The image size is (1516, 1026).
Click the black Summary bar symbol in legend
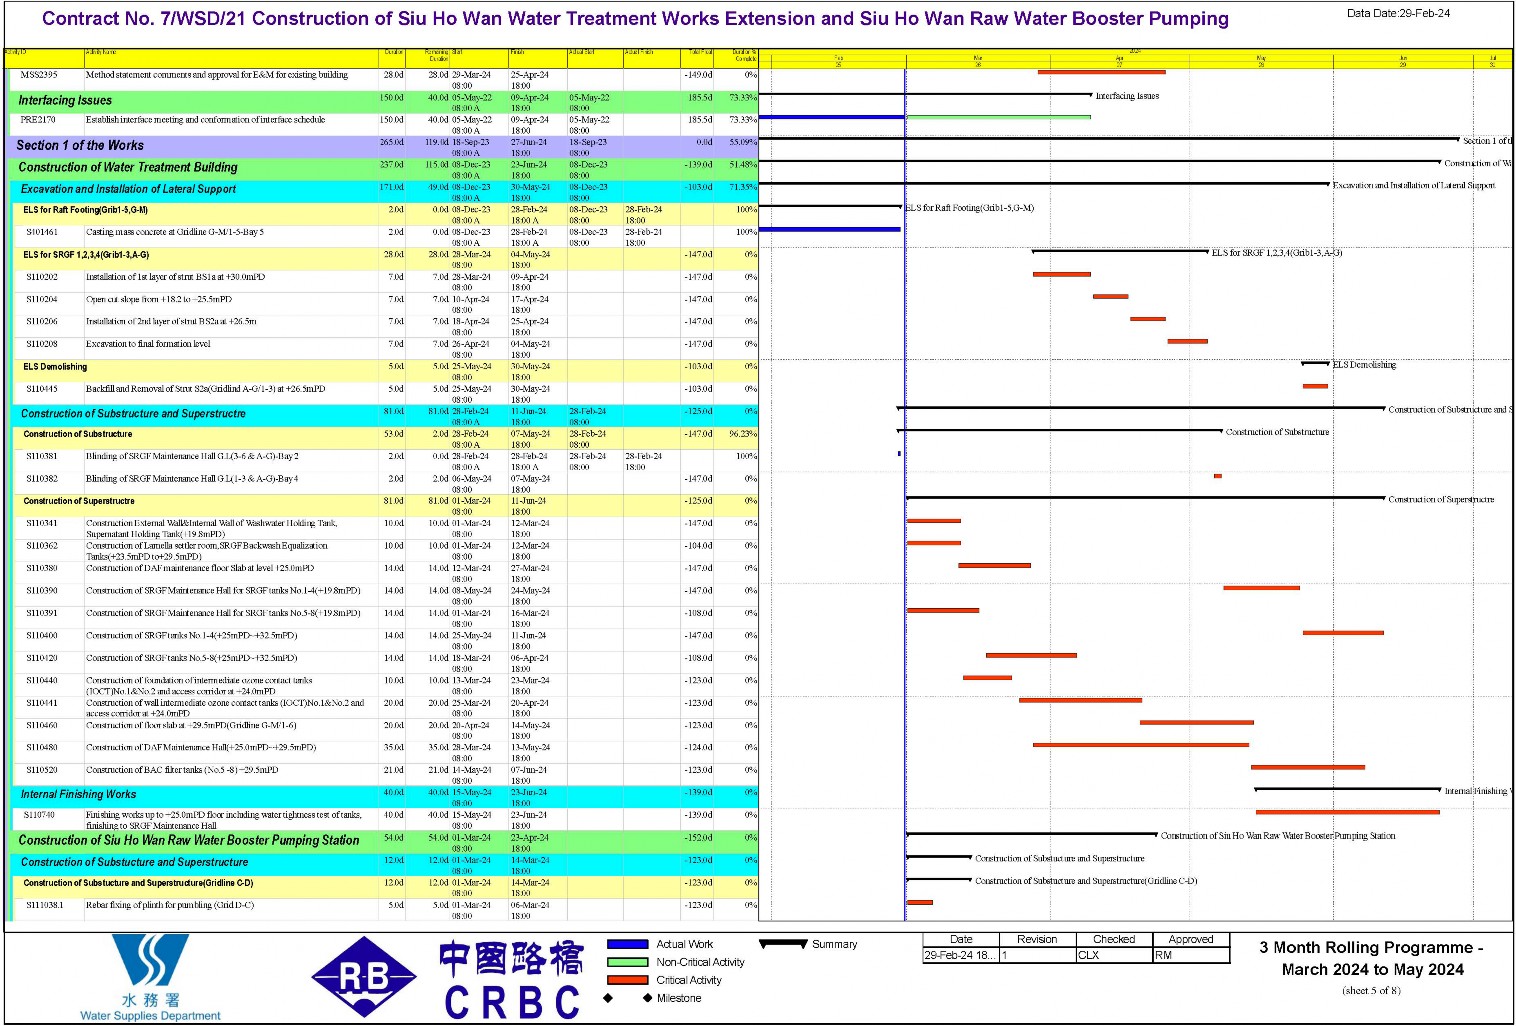tap(783, 943)
